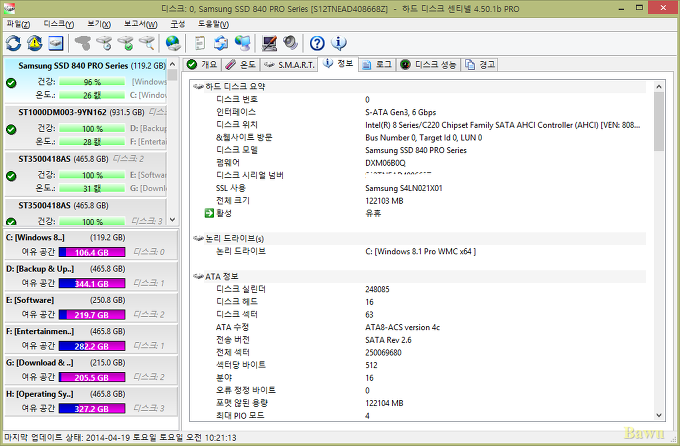Click the refresh icon with yellow warning triangle
The image size is (680, 446).
point(35,43)
